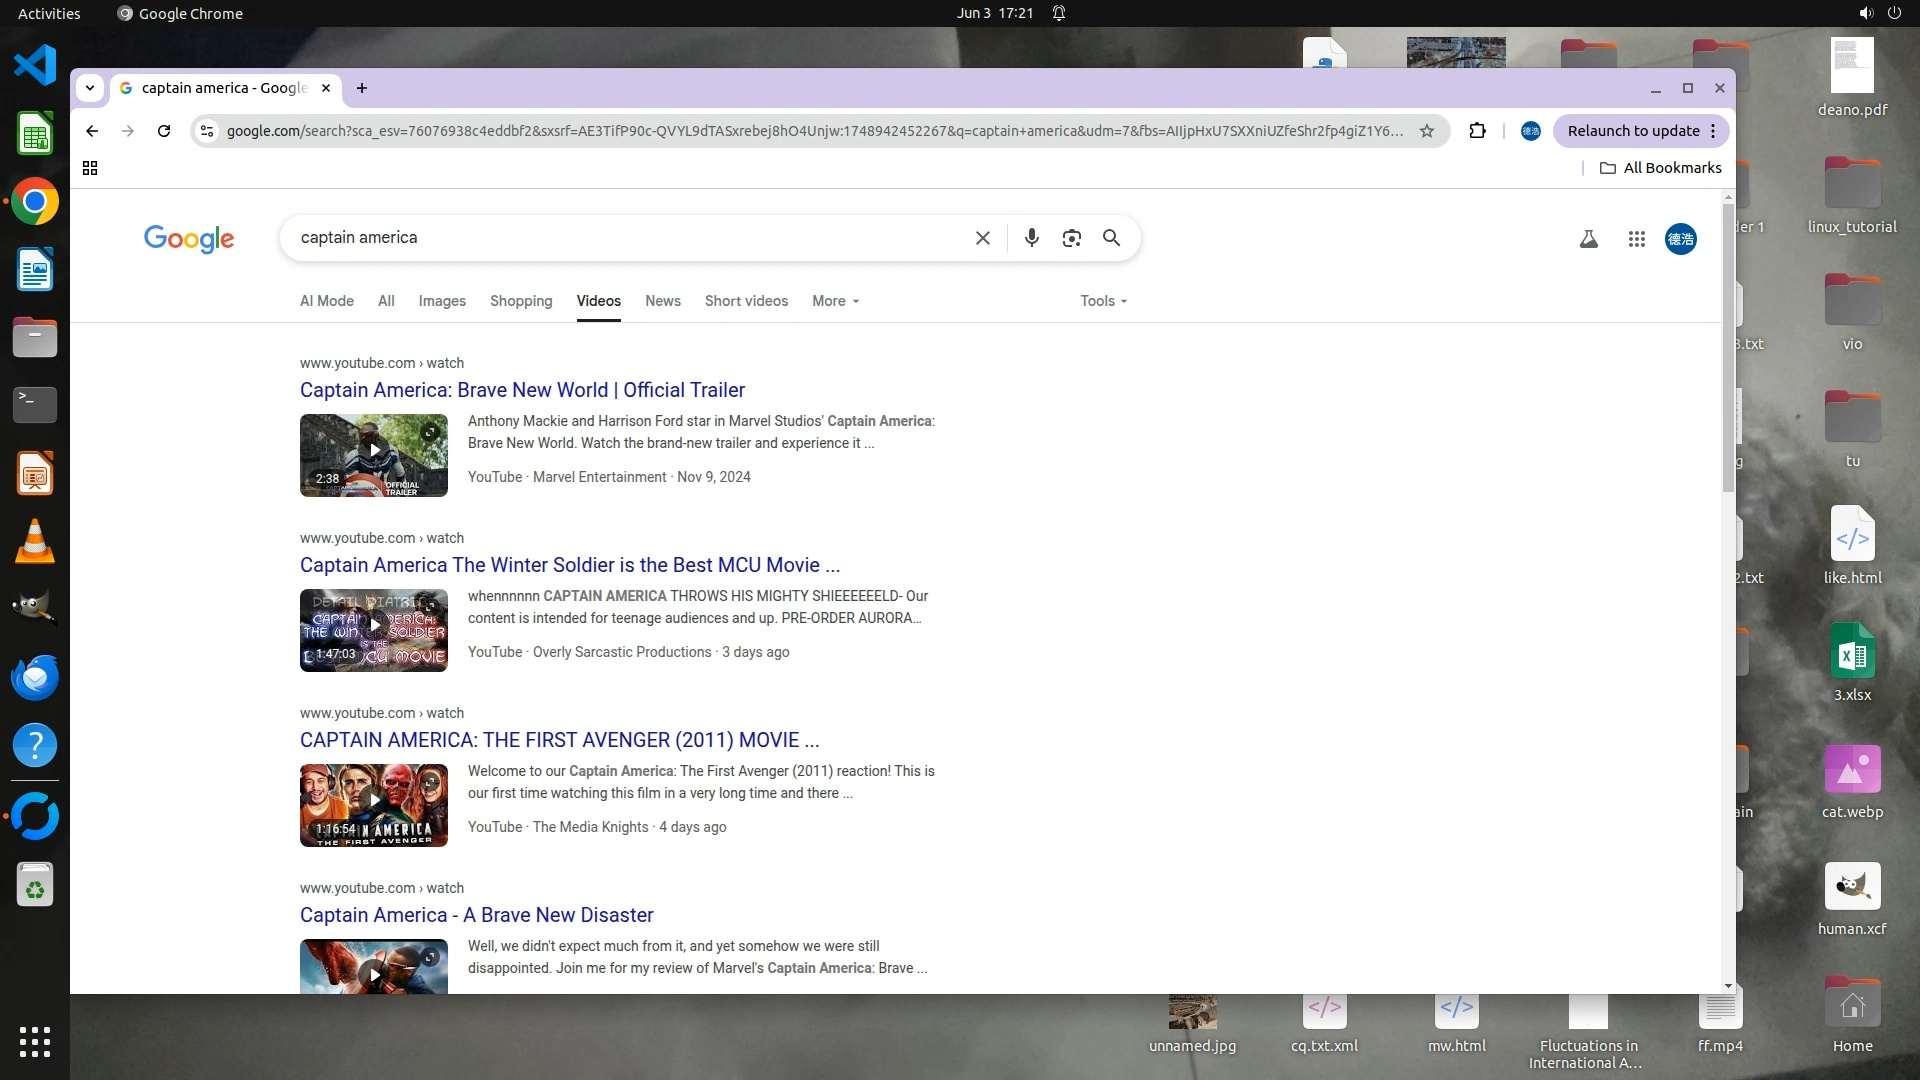Play the Winter Soldier video thumbnail
Screen dimensions: 1920x1080
tap(374, 630)
